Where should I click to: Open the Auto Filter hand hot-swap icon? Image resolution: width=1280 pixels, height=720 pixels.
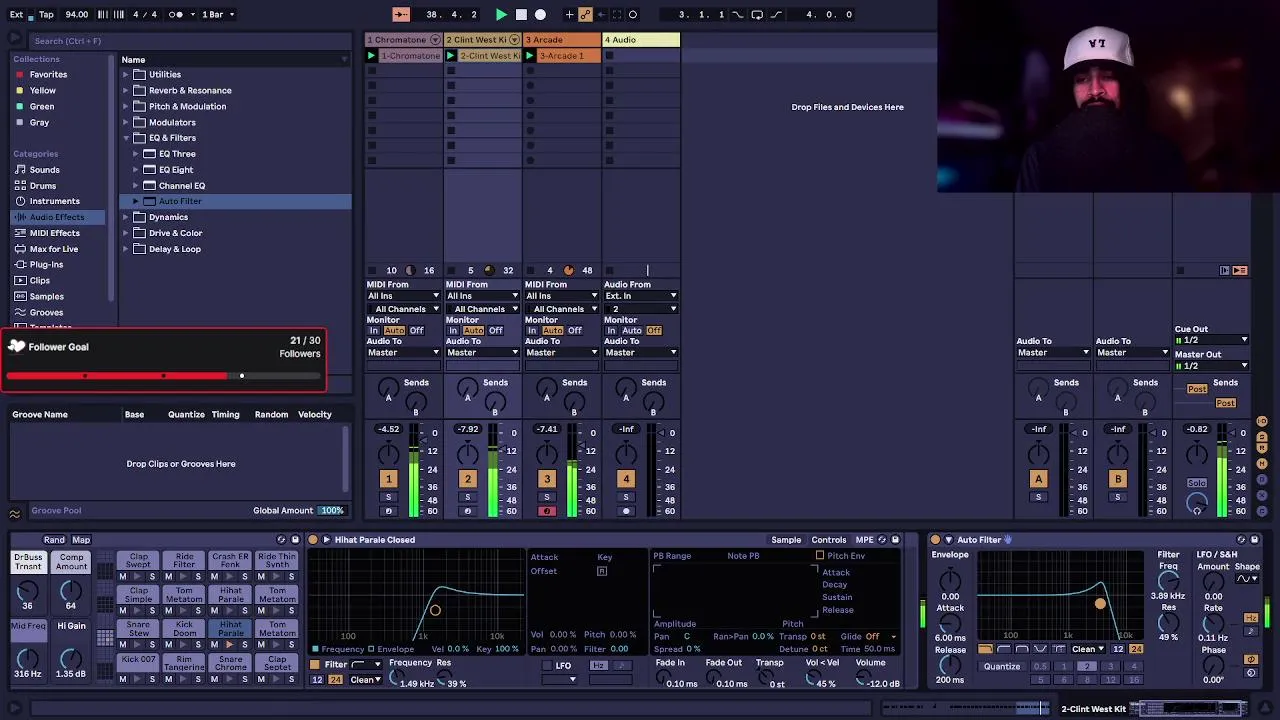1008,540
